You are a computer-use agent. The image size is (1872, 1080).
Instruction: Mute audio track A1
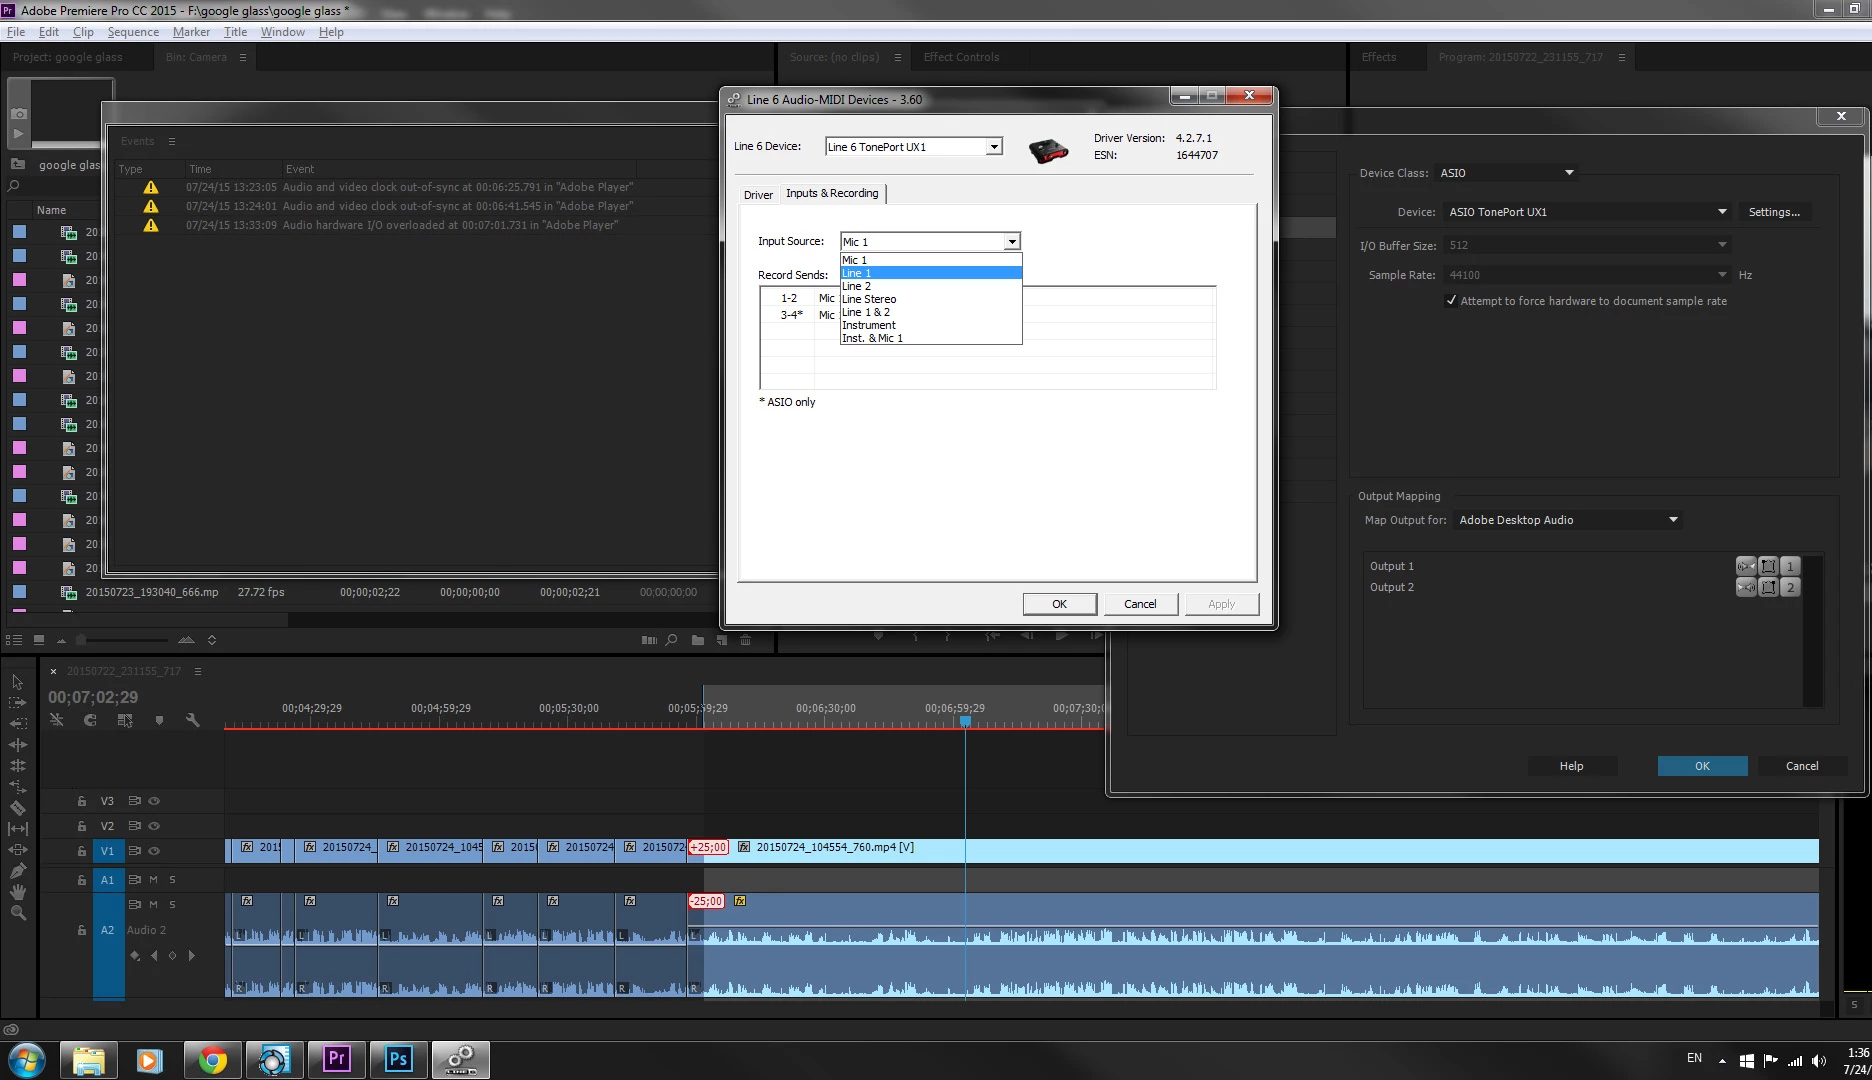click(x=153, y=880)
